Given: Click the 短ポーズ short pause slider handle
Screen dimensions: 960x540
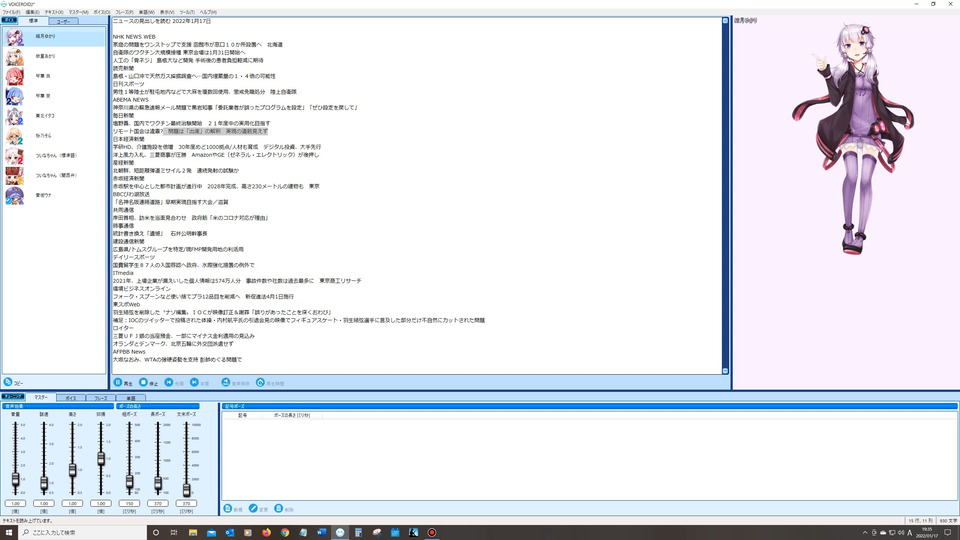Looking at the screenshot, I should click(x=129, y=482).
